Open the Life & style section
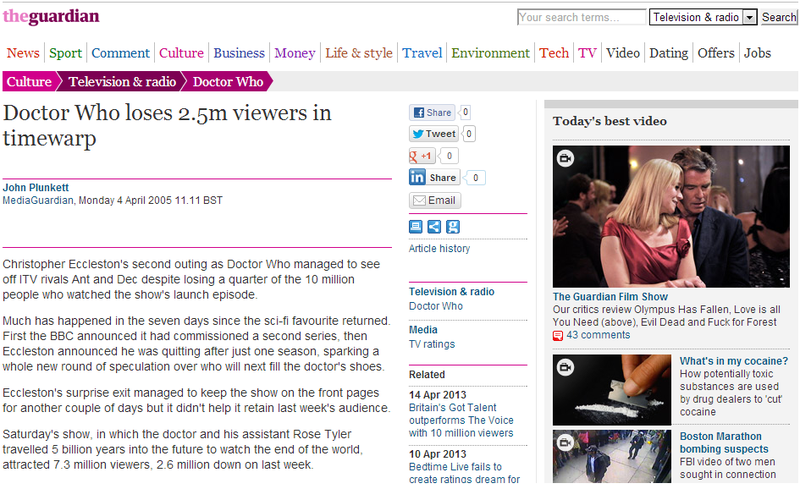800x489 pixels. [x=359, y=53]
